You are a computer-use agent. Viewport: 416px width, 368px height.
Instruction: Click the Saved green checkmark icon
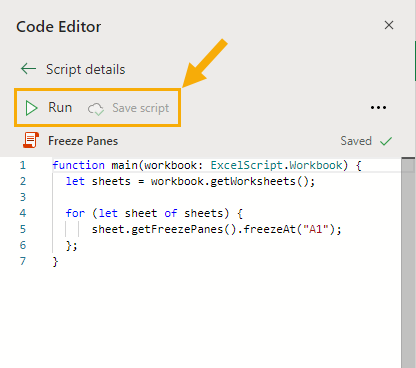[x=386, y=141]
